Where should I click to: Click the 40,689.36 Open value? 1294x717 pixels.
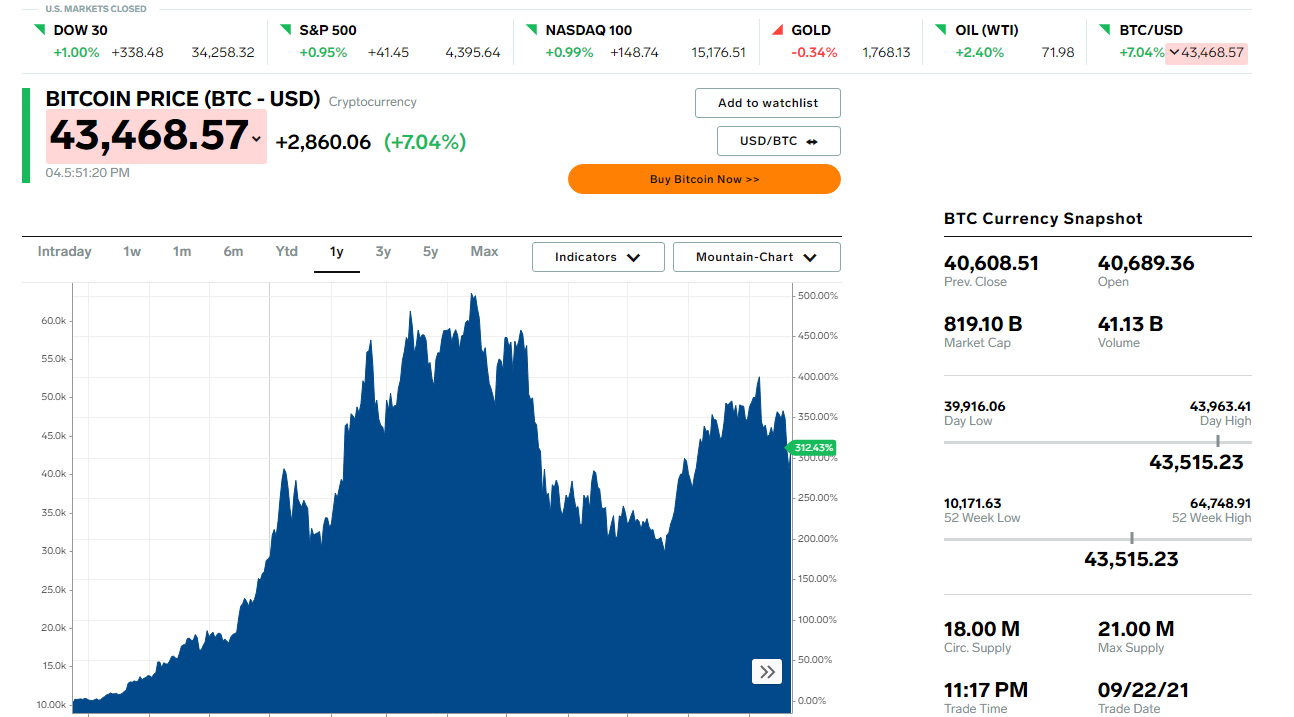[1146, 263]
